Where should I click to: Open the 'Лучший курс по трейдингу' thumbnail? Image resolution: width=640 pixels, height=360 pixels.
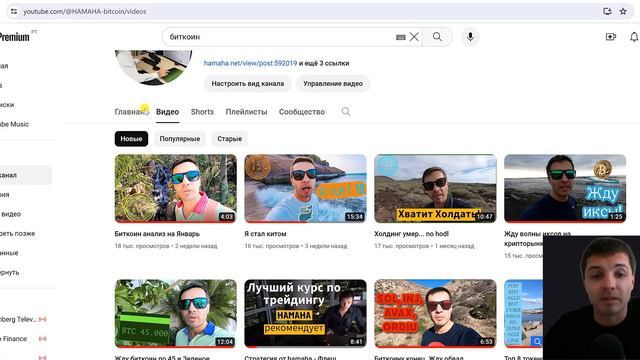point(305,313)
